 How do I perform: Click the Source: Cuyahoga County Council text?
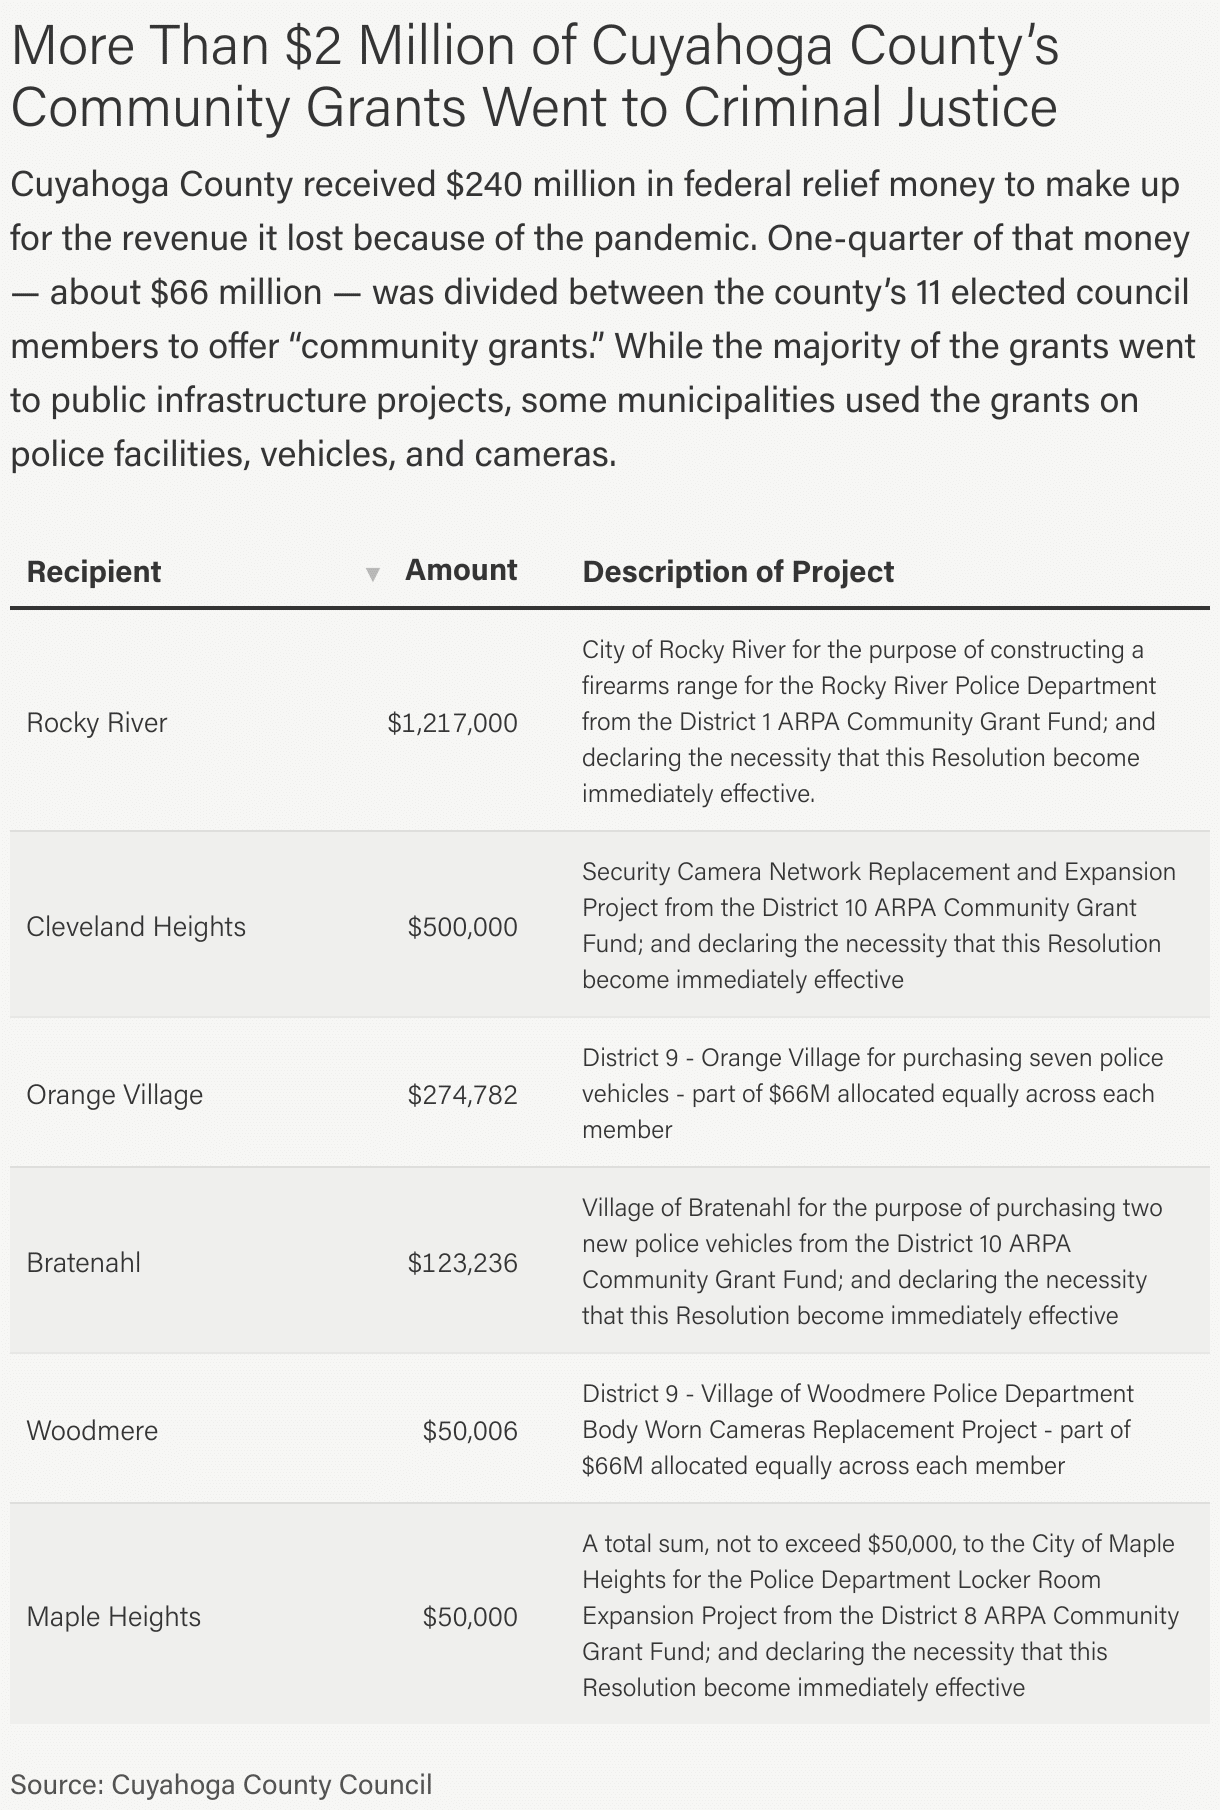point(221,1785)
